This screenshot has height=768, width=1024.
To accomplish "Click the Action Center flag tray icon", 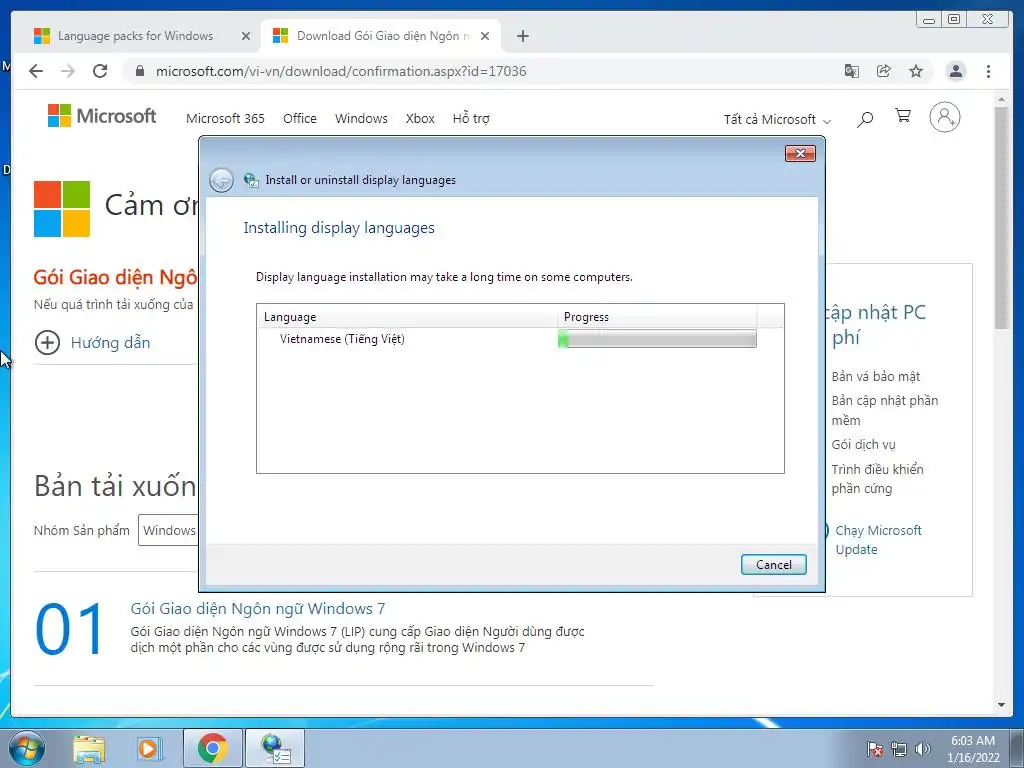I will click(874, 749).
